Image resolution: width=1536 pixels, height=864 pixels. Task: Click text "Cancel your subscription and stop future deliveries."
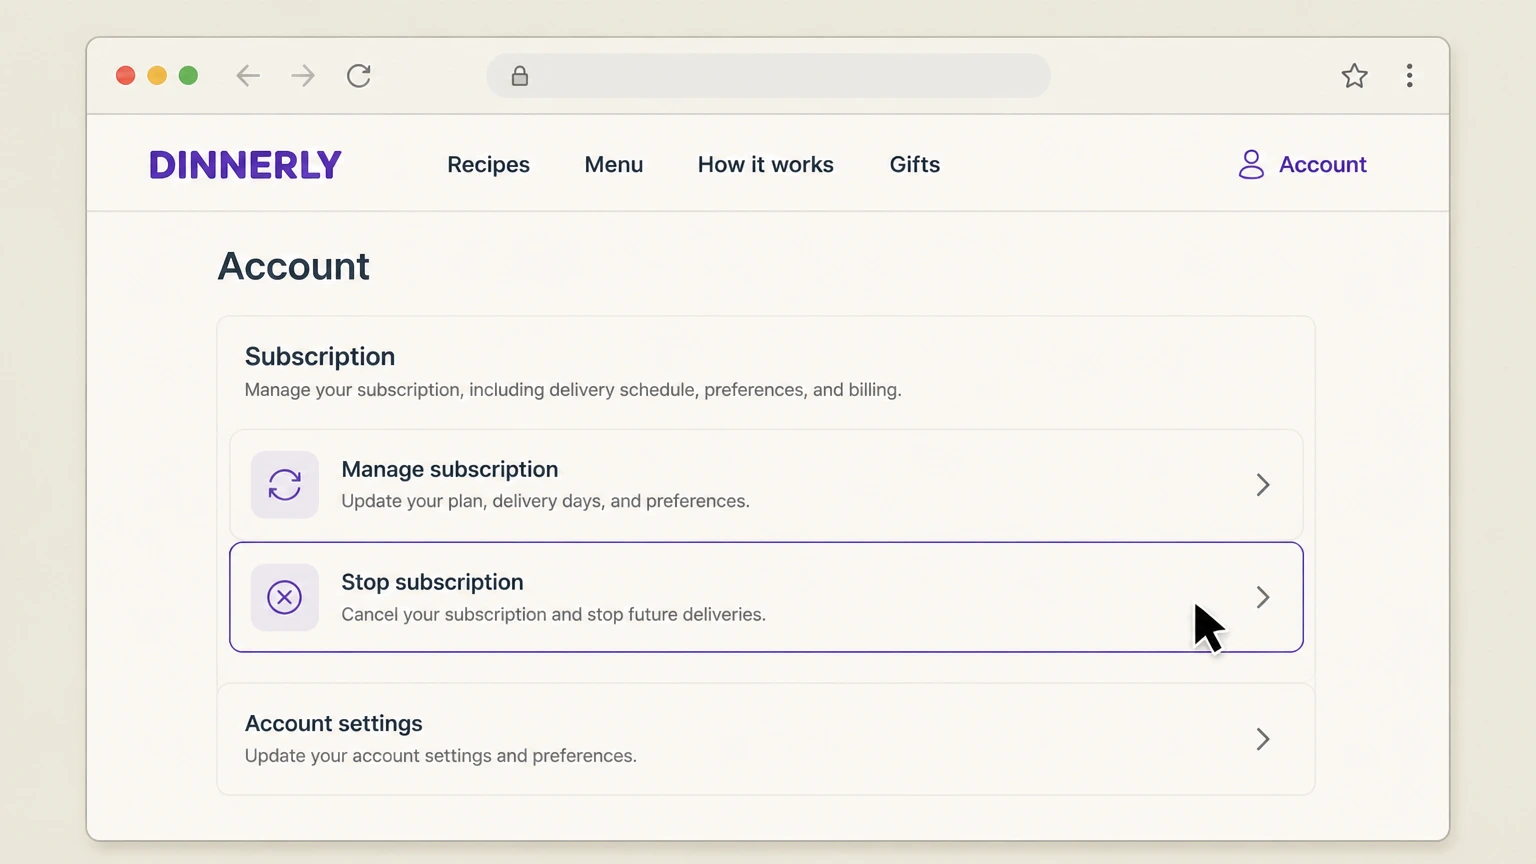tap(553, 614)
